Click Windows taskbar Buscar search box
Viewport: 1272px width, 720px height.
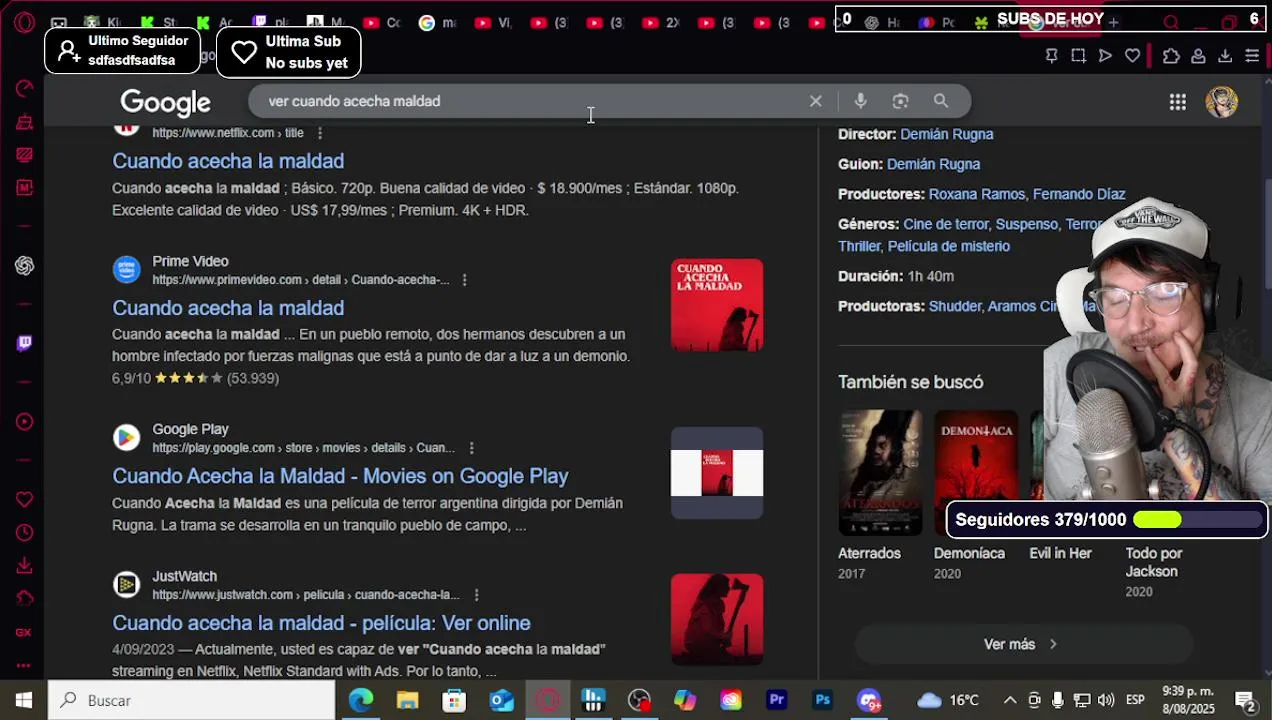(x=191, y=700)
